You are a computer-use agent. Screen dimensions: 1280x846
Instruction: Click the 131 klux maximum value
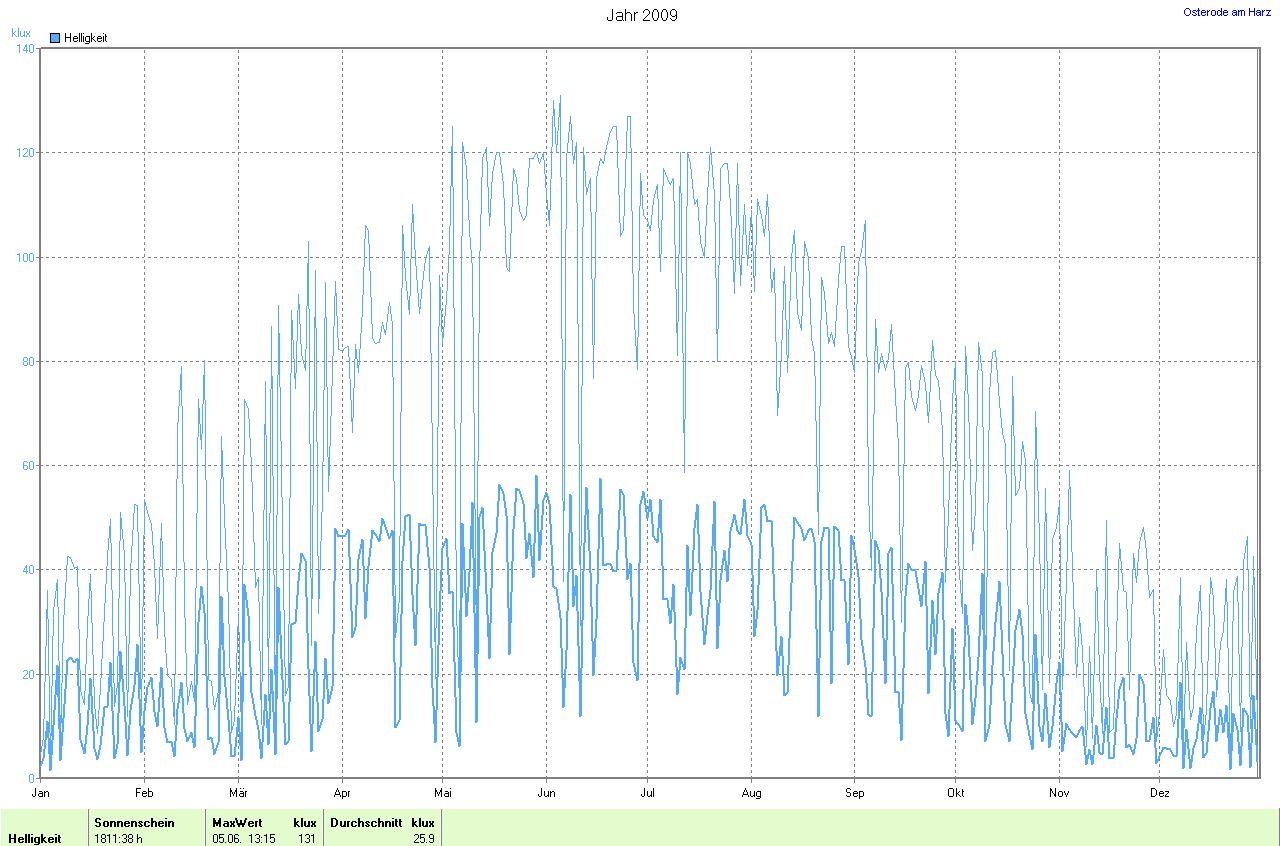(x=306, y=839)
